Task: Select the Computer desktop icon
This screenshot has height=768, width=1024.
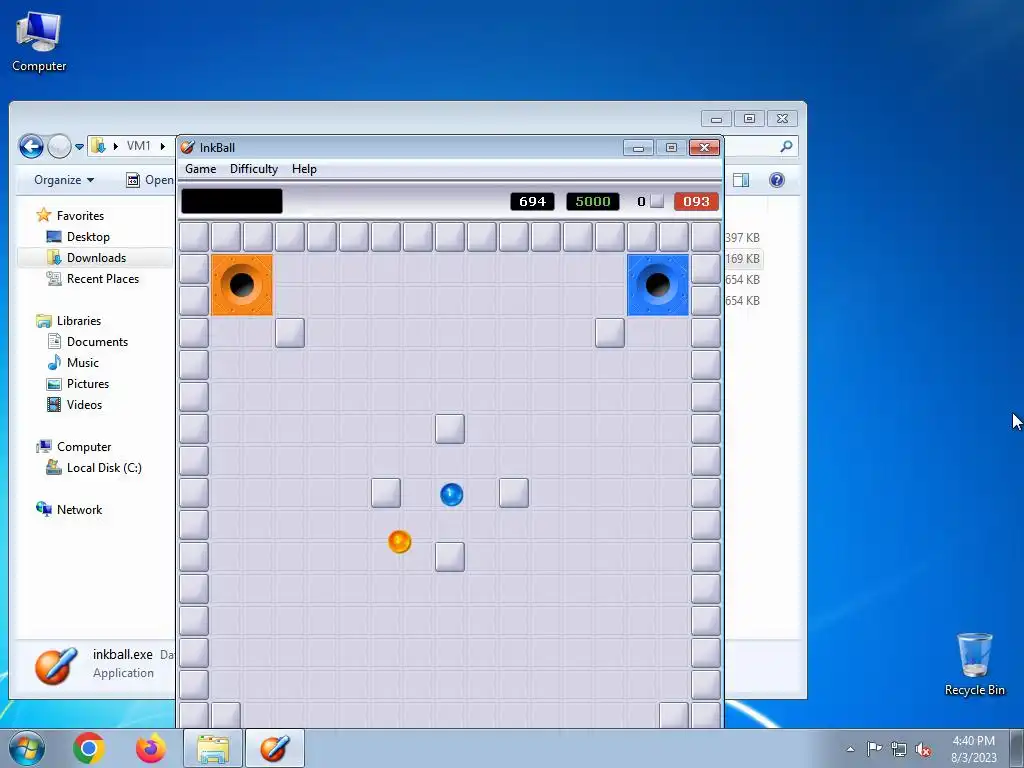Action: [x=39, y=42]
